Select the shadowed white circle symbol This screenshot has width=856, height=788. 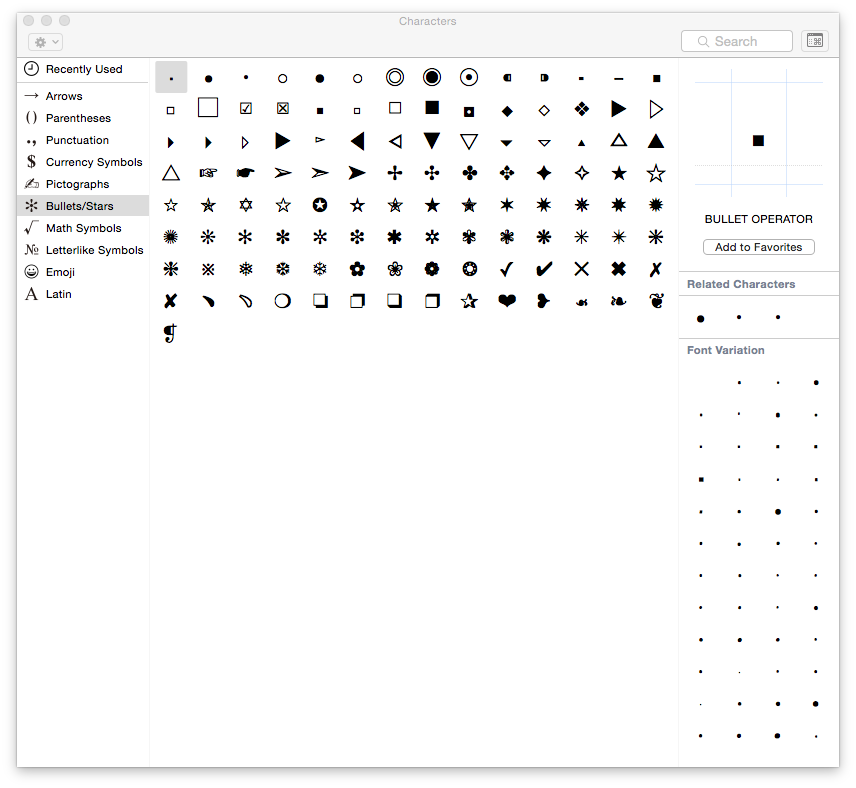[x=283, y=301]
